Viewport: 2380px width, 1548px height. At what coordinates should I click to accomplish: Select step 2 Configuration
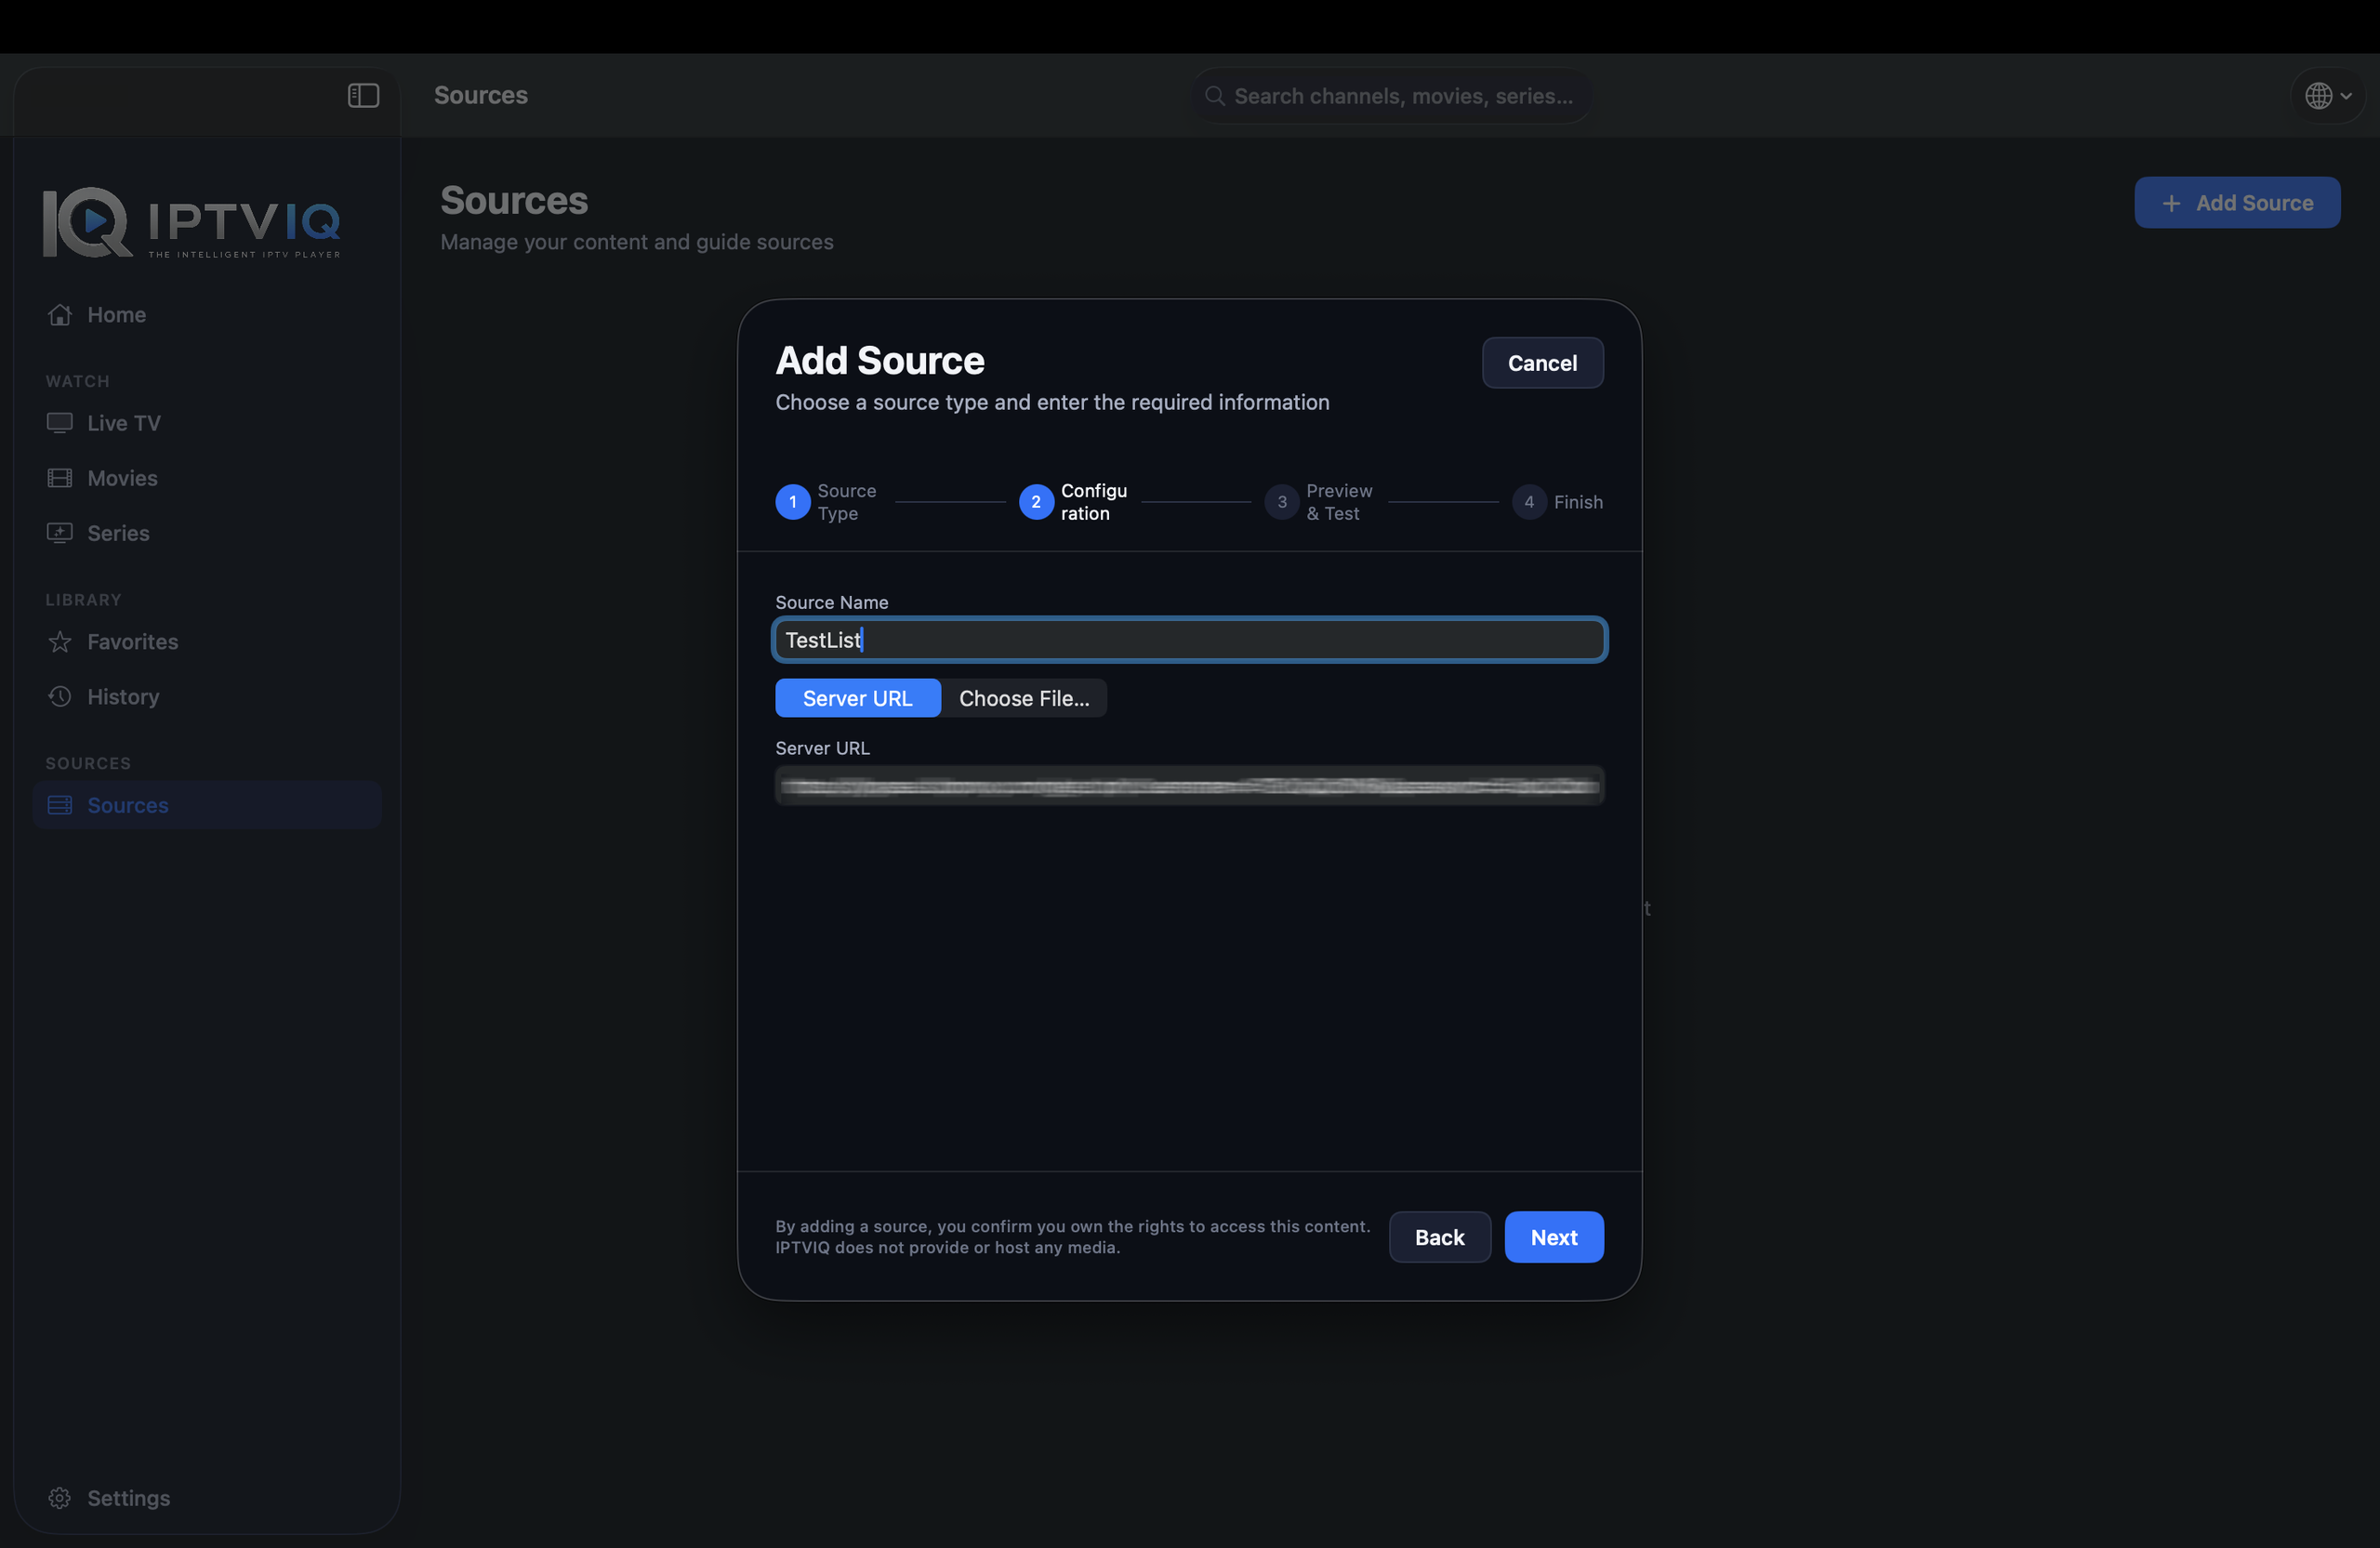pos(1073,502)
